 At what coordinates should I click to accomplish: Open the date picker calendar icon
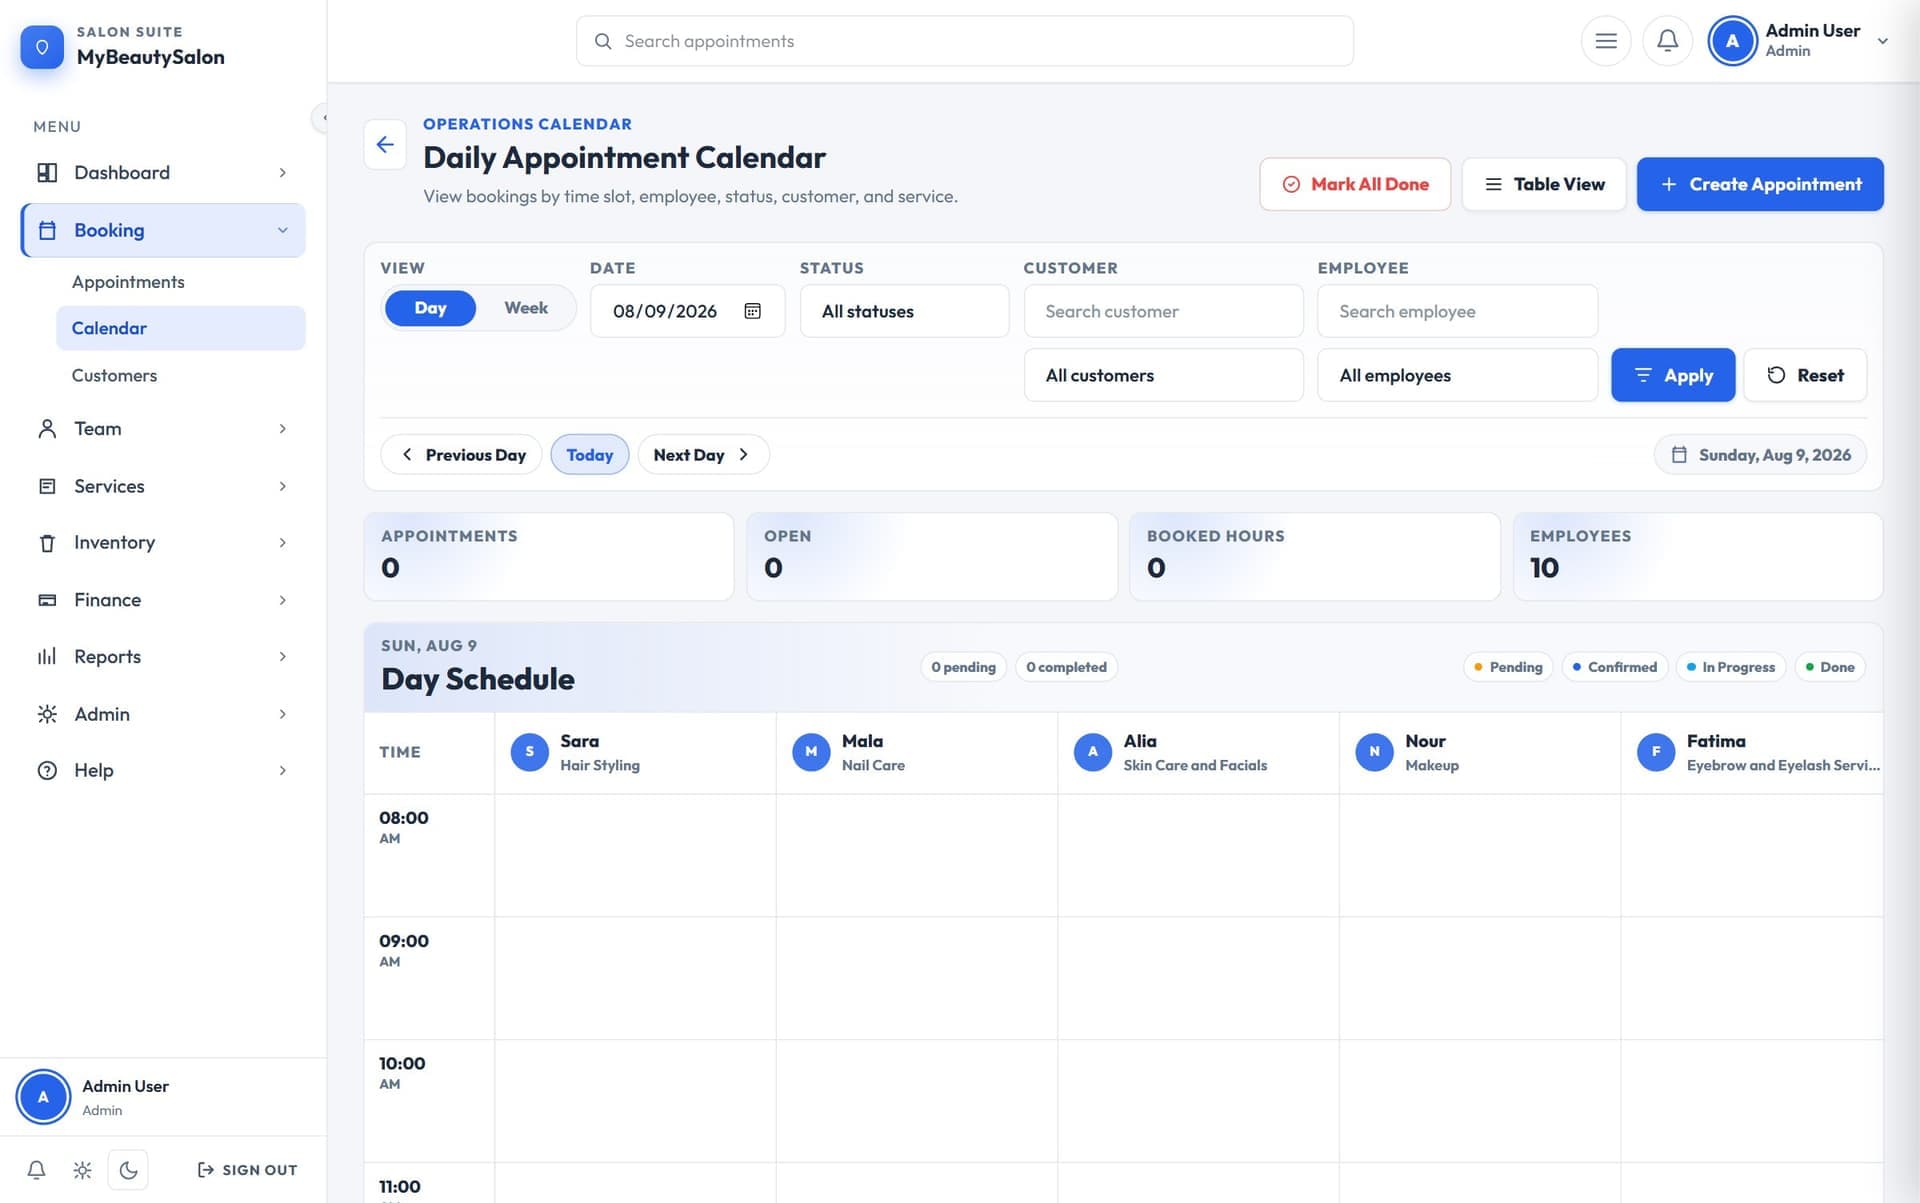pyautogui.click(x=753, y=311)
